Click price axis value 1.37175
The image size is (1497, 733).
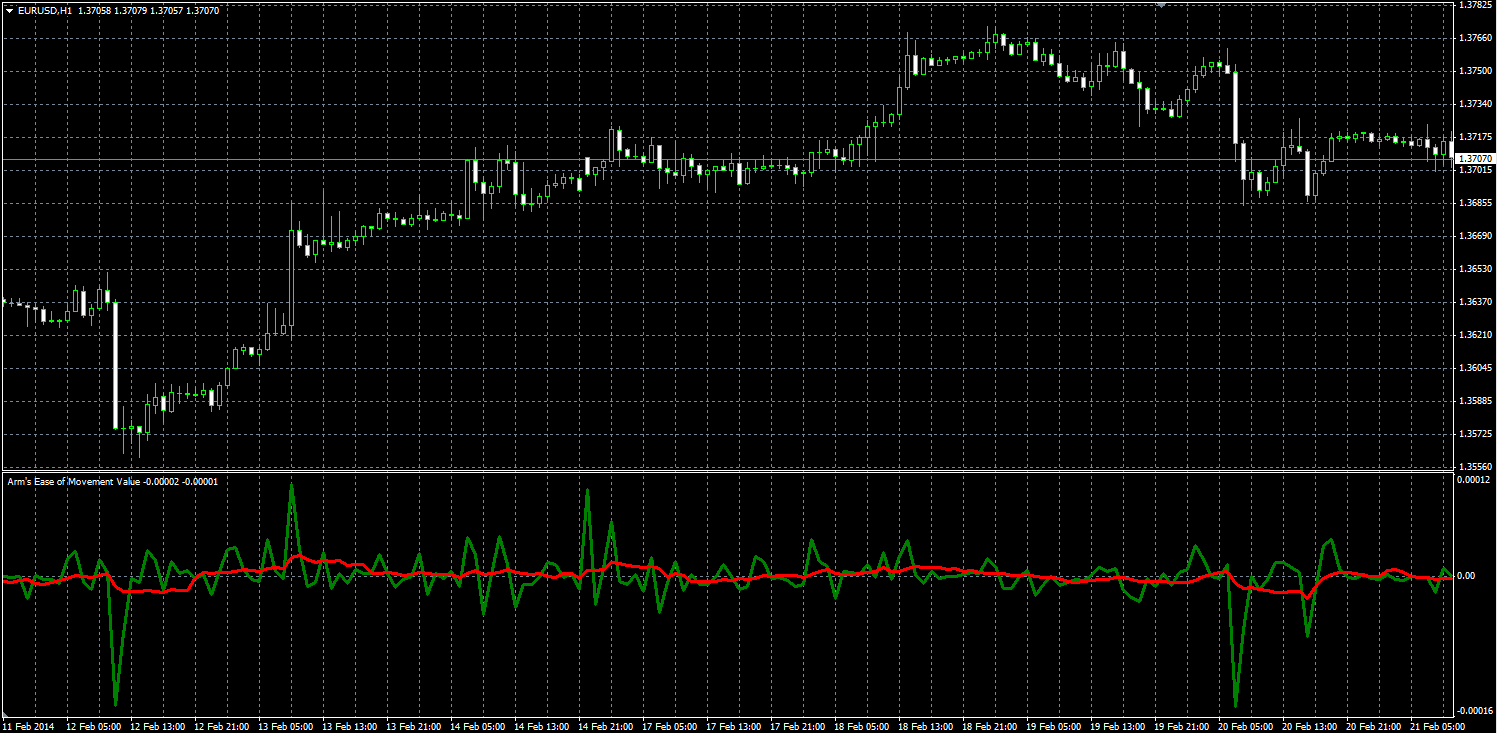pyautogui.click(x=1476, y=137)
